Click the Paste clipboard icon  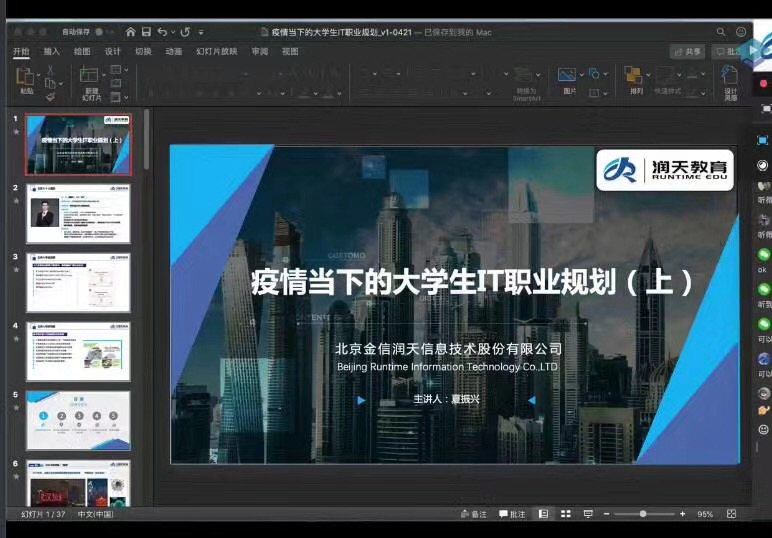pyautogui.click(x=26, y=76)
